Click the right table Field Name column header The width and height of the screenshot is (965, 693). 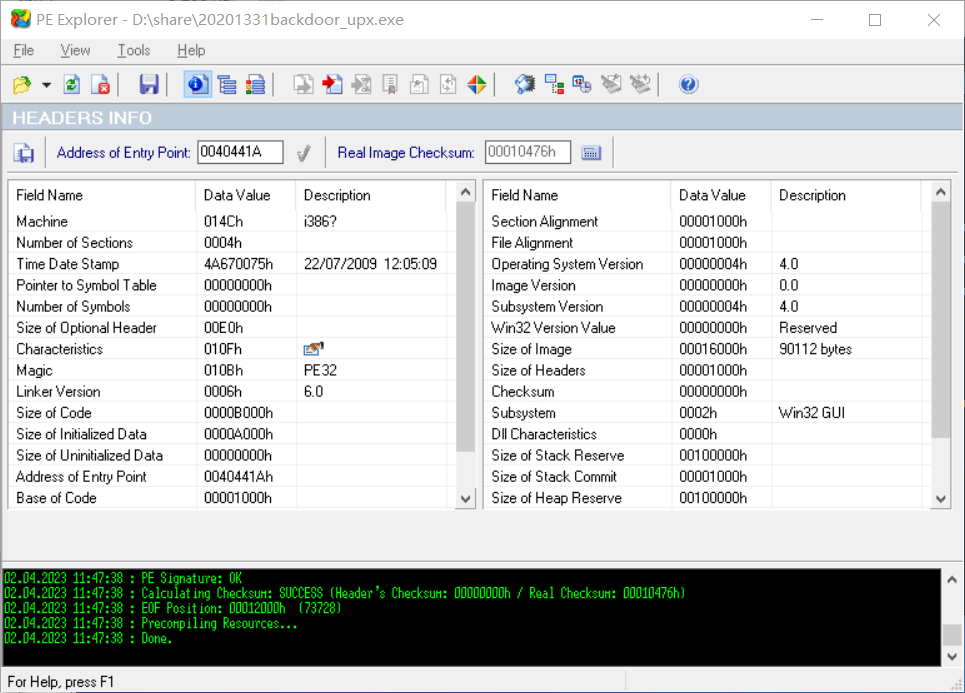coord(577,195)
